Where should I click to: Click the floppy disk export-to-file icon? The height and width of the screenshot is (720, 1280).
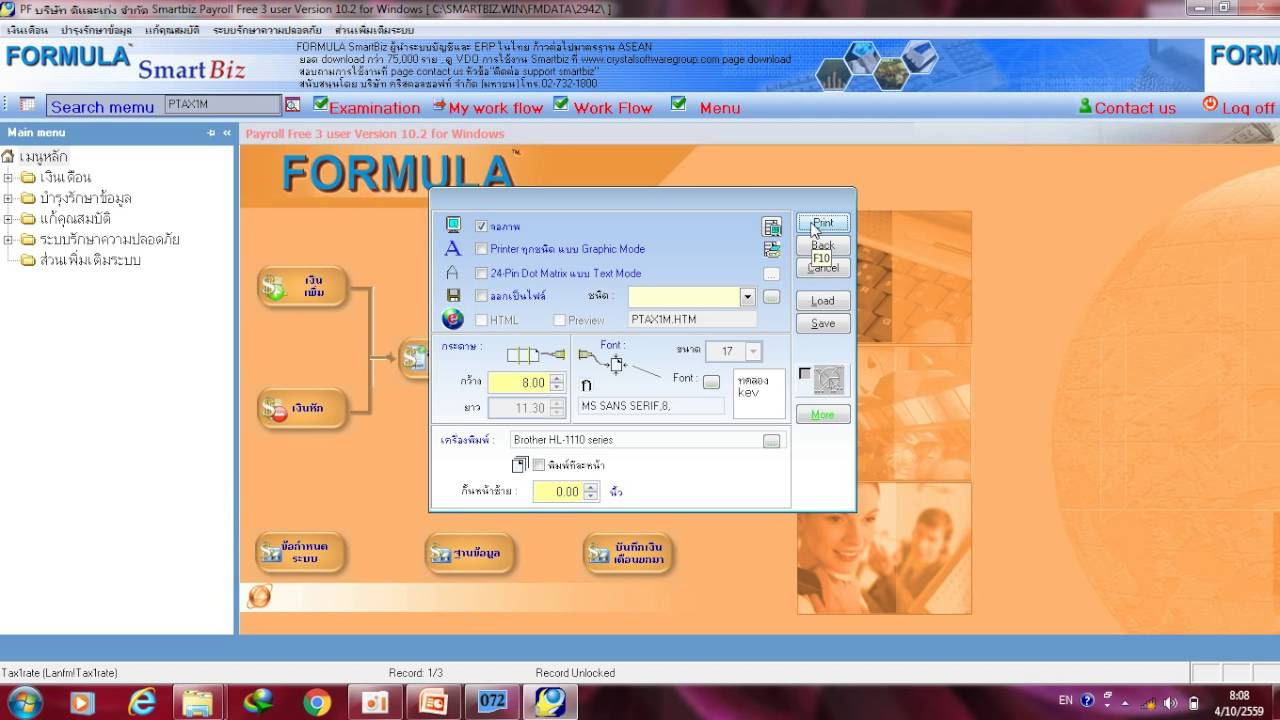tap(453, 296)
